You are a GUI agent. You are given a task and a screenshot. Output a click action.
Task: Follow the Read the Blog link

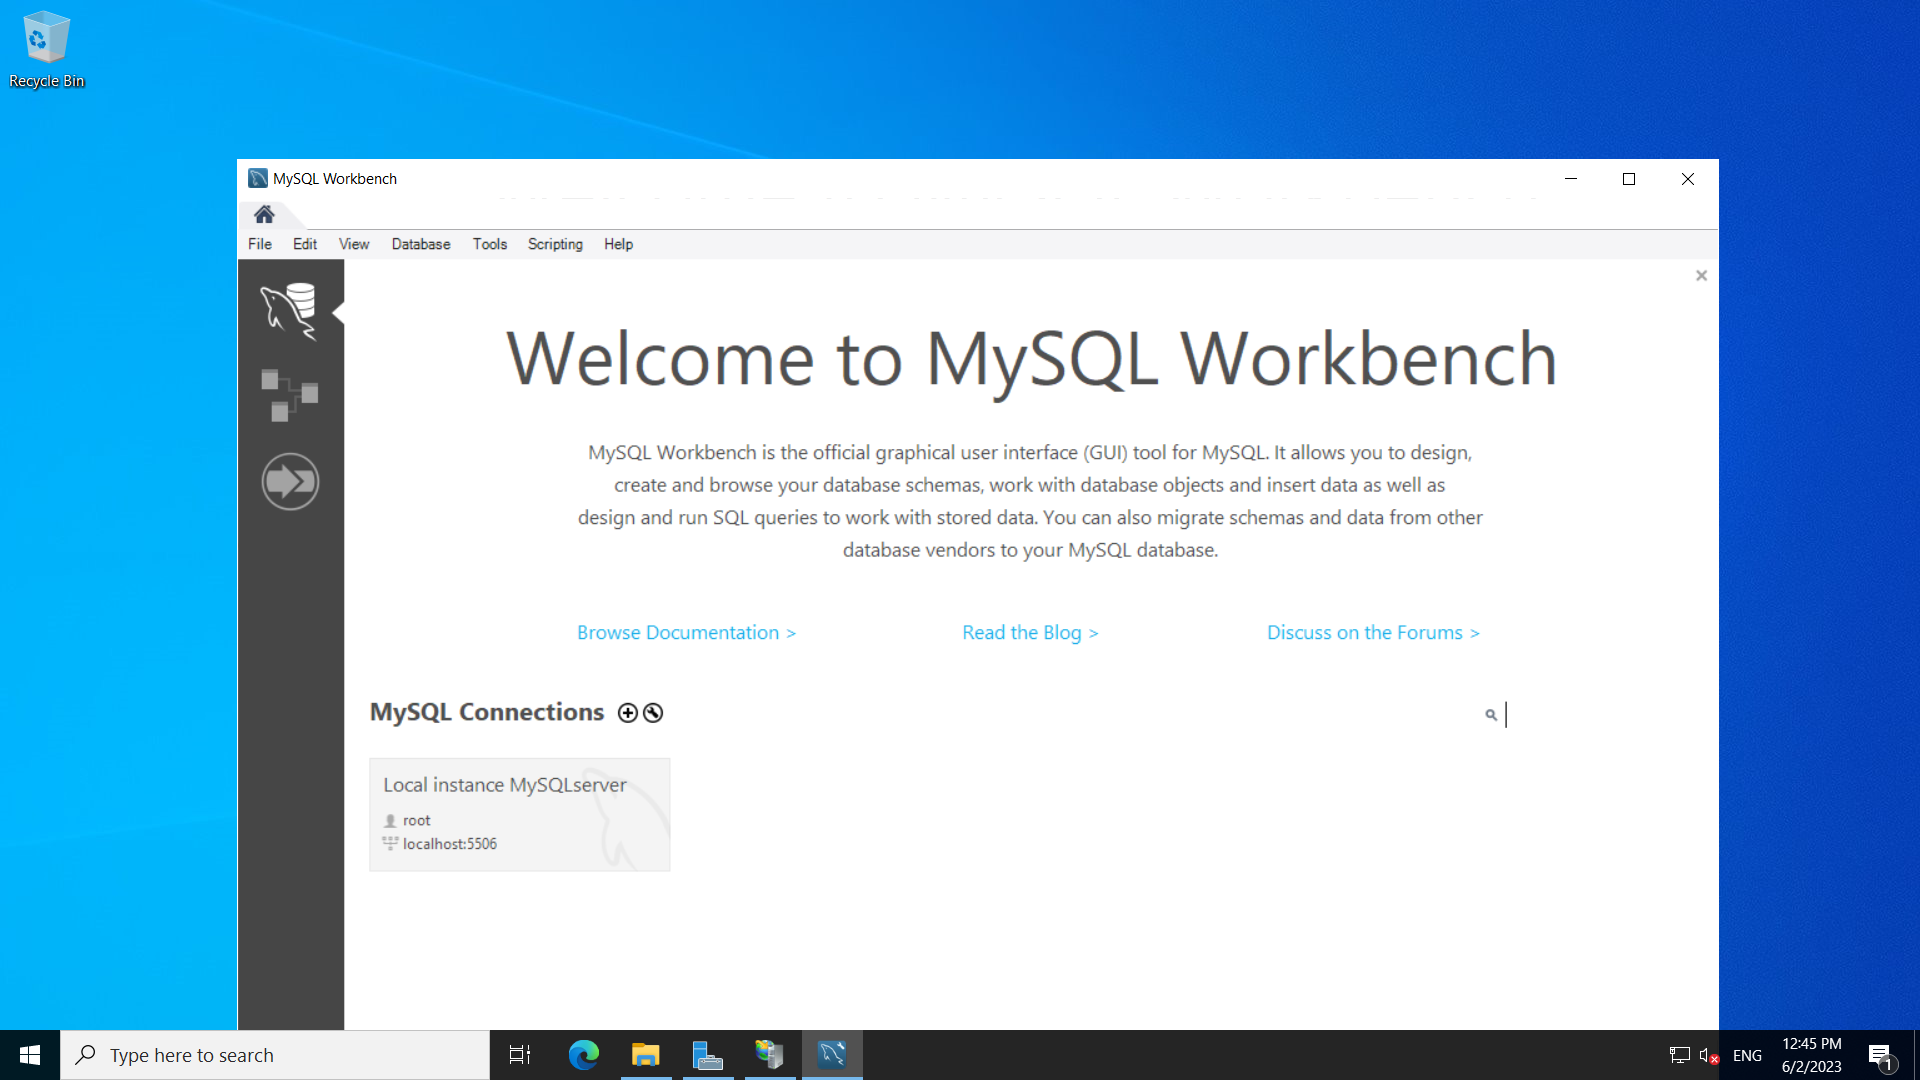pyautogui.click(x=1030, y=633)
